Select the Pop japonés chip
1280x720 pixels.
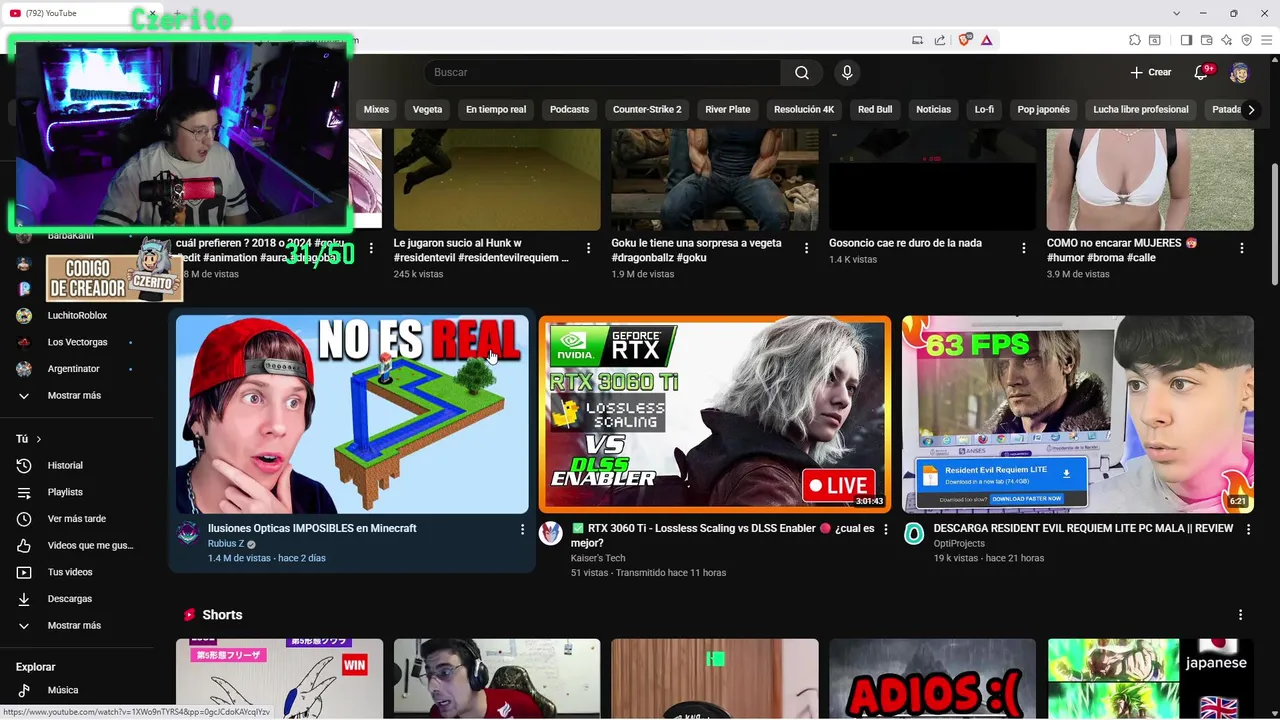coord(1043,110)
